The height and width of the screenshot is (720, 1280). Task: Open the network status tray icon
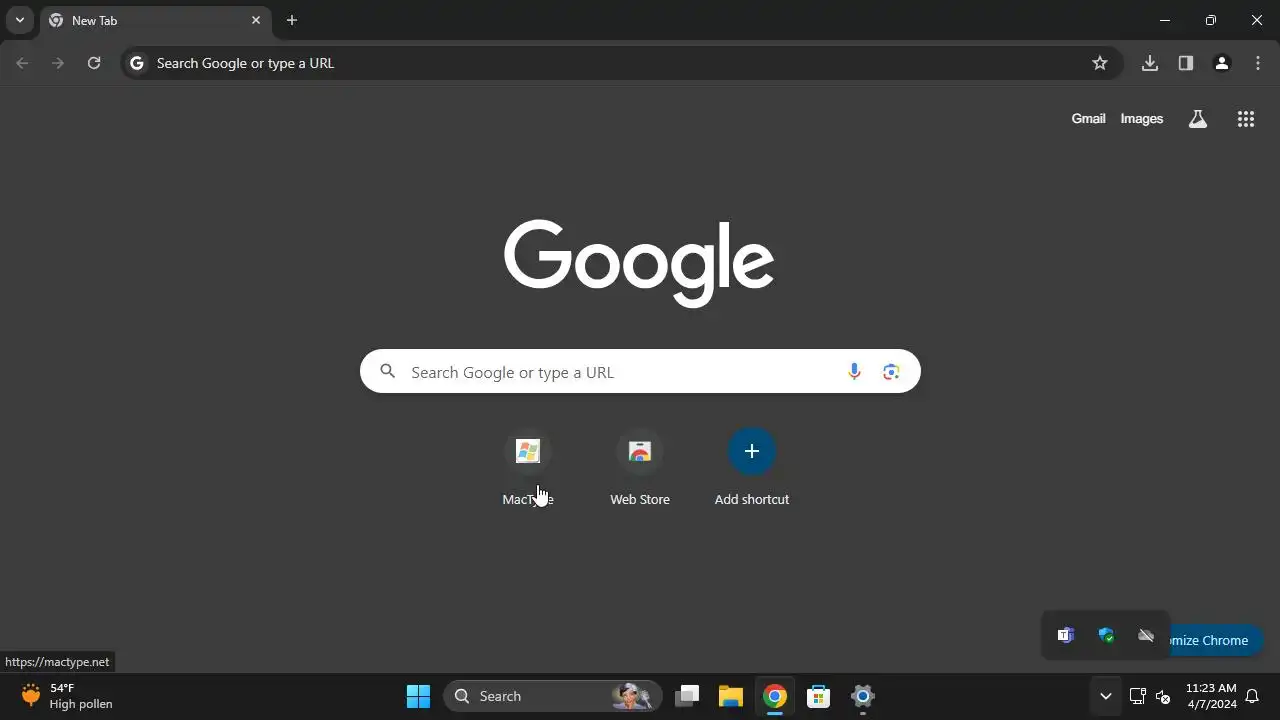point(1138,696)
